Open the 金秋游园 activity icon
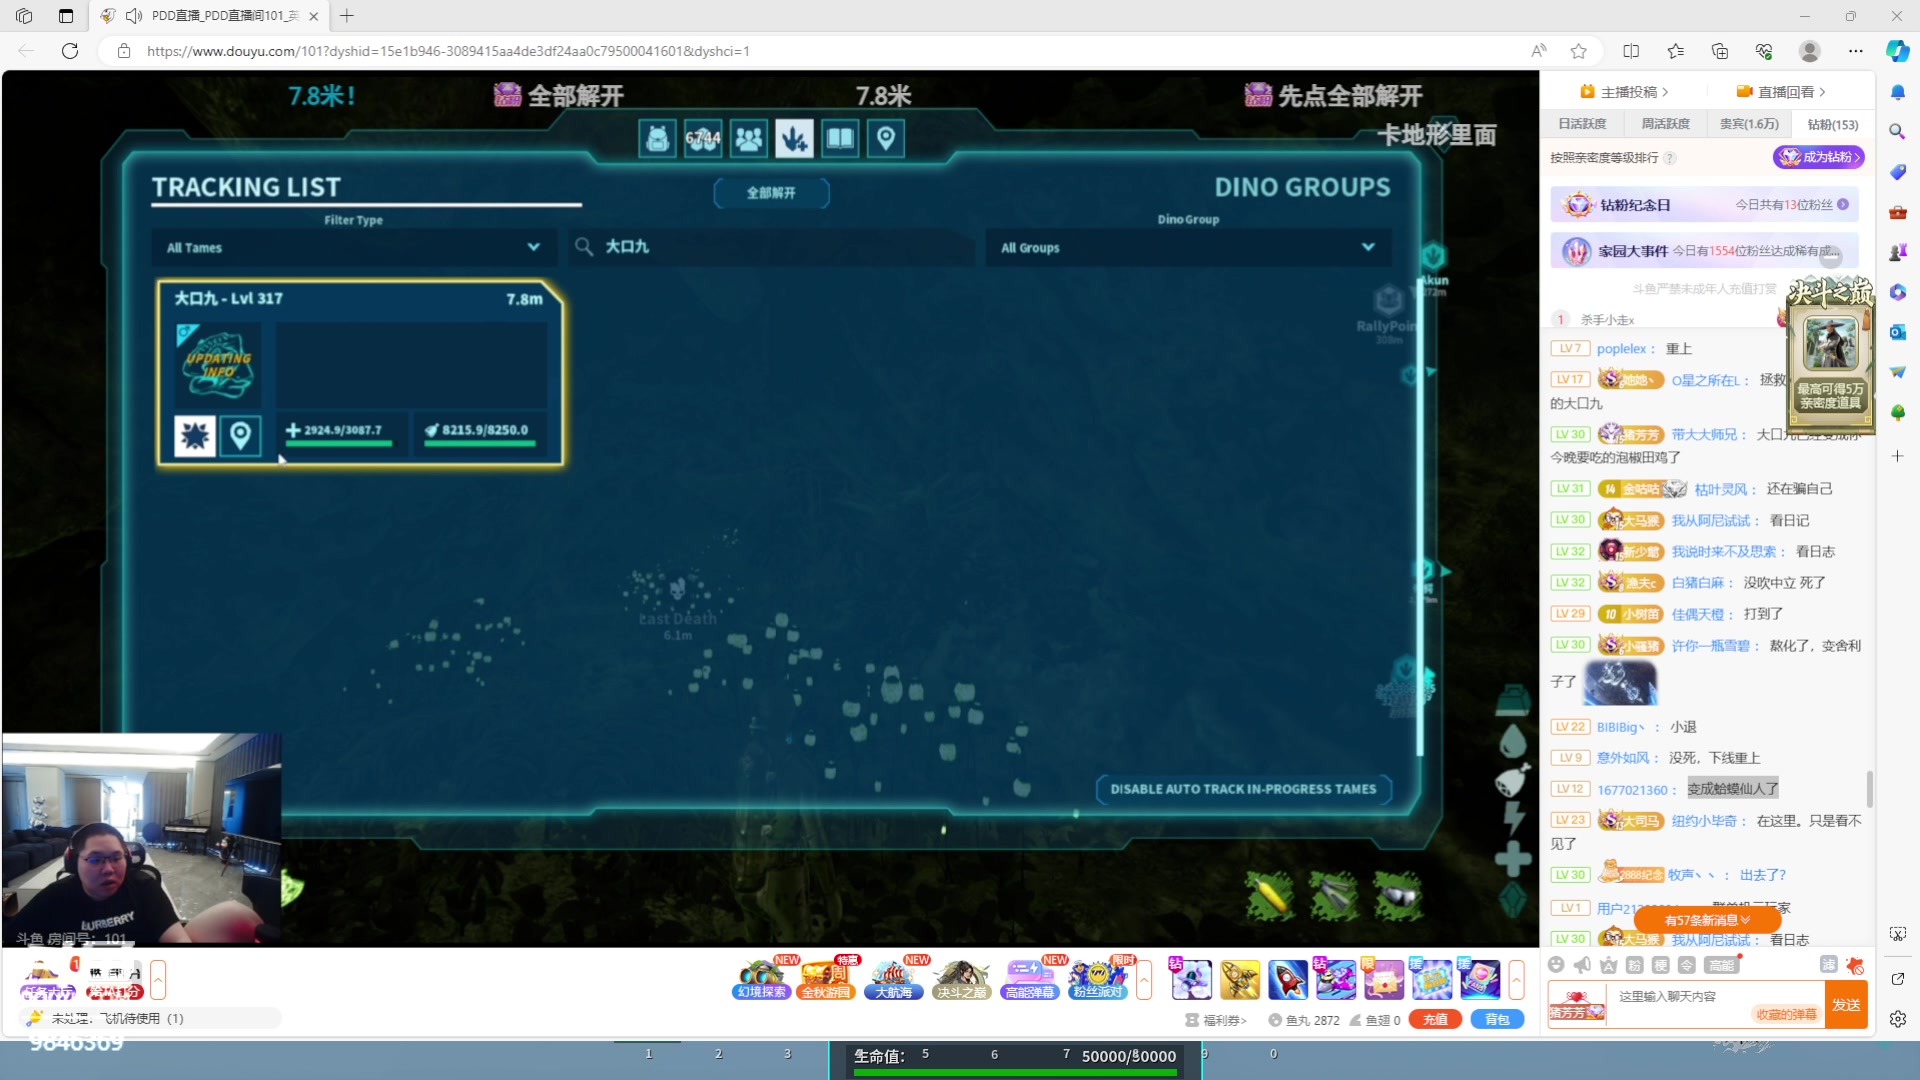This screenshot has width=1920, height=1080. pos(826,979)
